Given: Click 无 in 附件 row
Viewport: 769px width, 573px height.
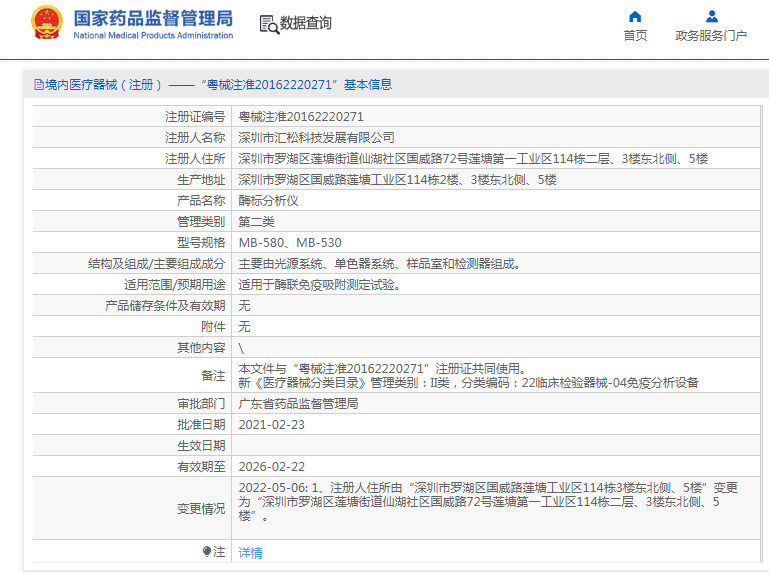Looking at the screenshot, I should (x=244, y=327).
